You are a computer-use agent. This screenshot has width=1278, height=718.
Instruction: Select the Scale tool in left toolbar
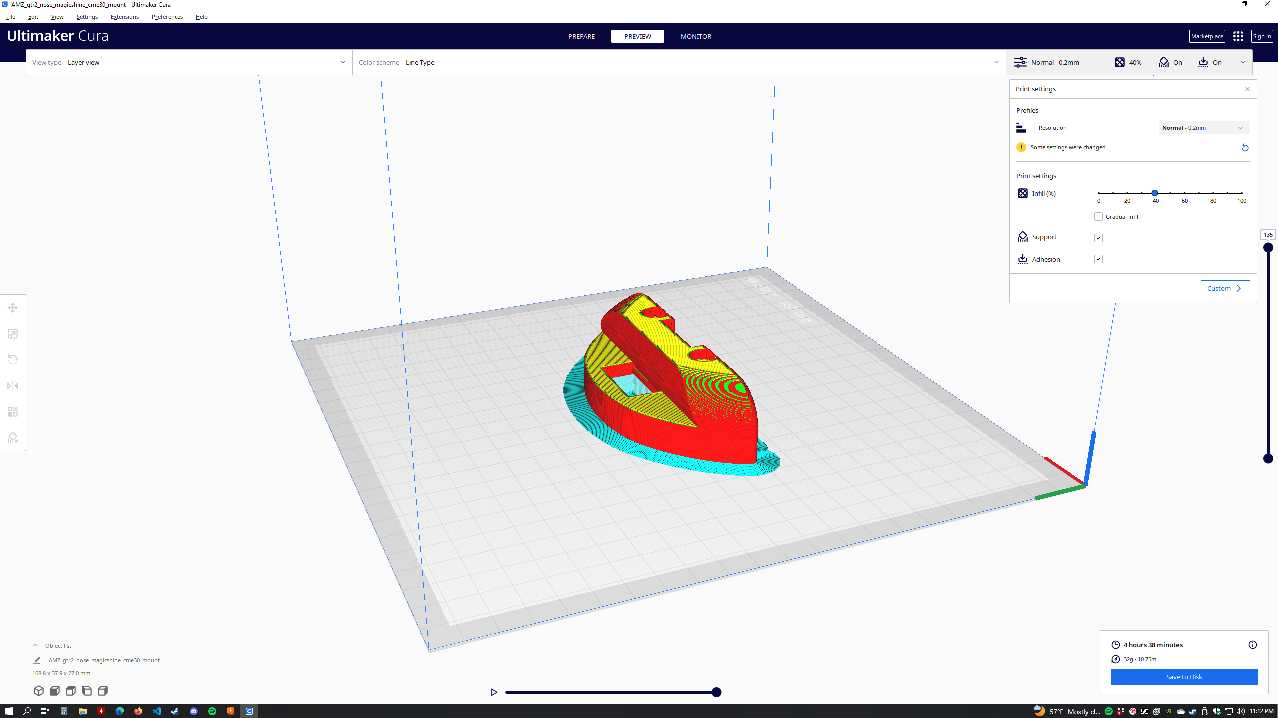[x=13, y=334]
